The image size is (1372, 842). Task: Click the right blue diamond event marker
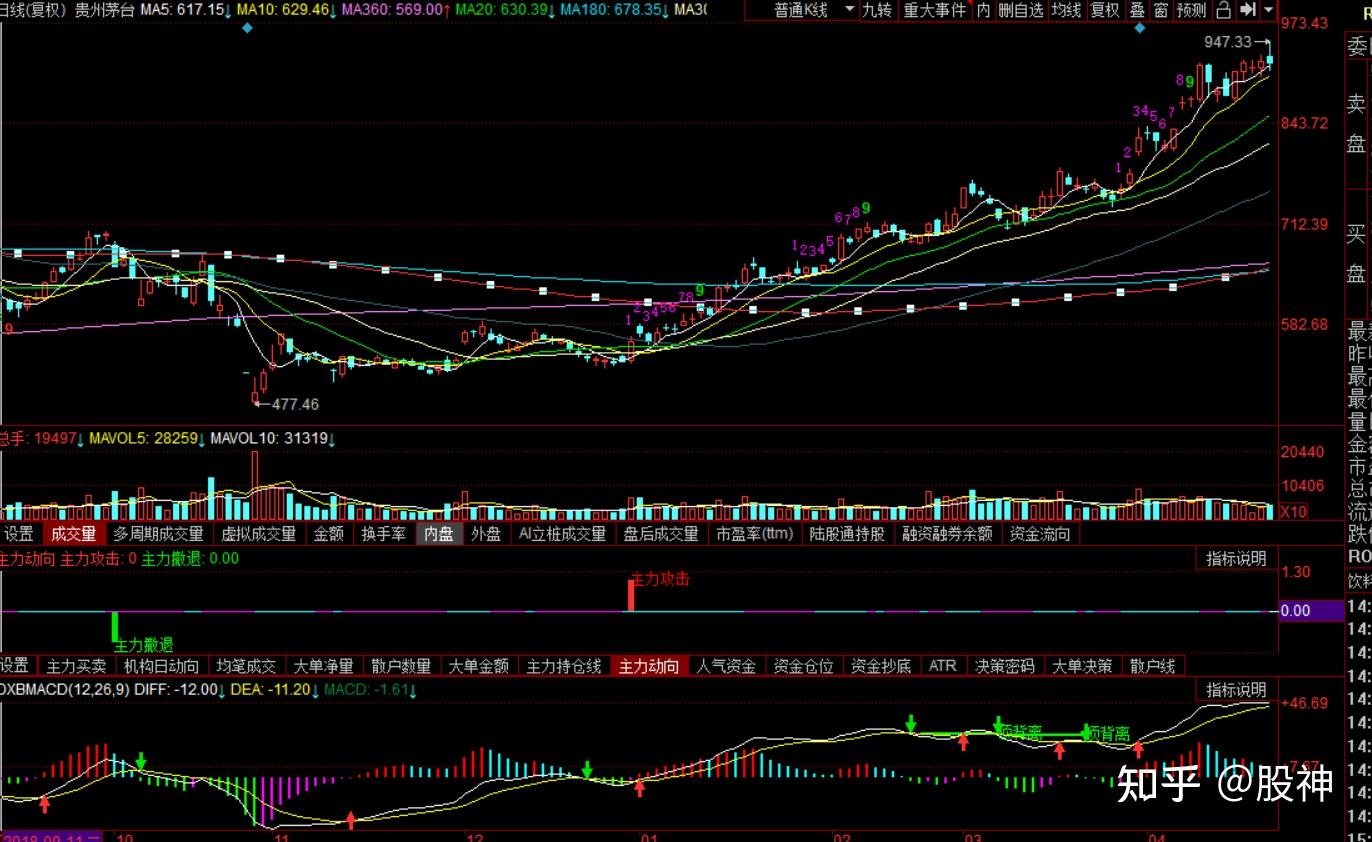click(1139, 28)
